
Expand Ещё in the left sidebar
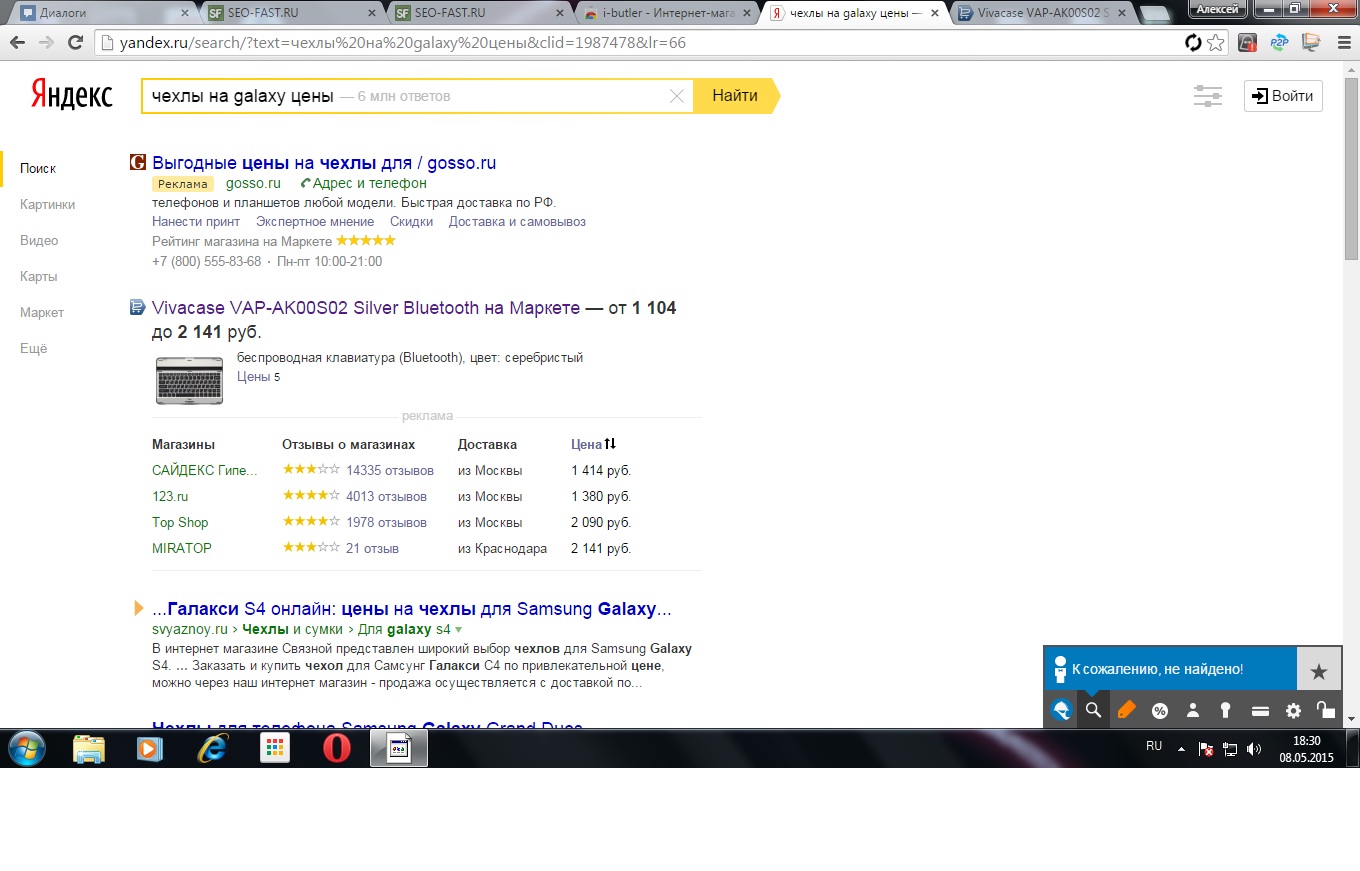pyautogui.click(x=33, y=348)
